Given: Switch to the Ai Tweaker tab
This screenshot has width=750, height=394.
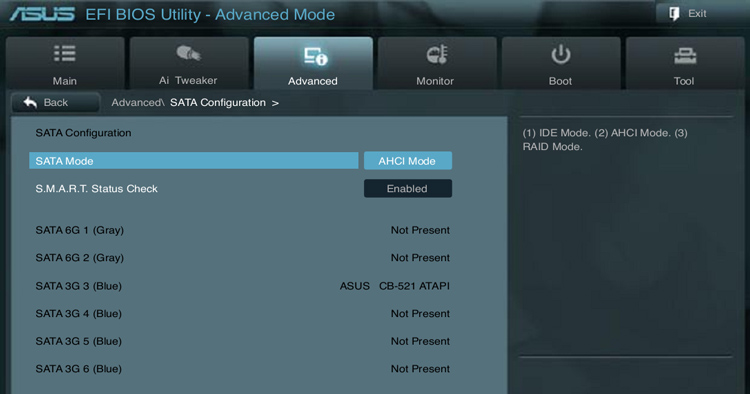Looking at the screenshot, I should point(189,63).
